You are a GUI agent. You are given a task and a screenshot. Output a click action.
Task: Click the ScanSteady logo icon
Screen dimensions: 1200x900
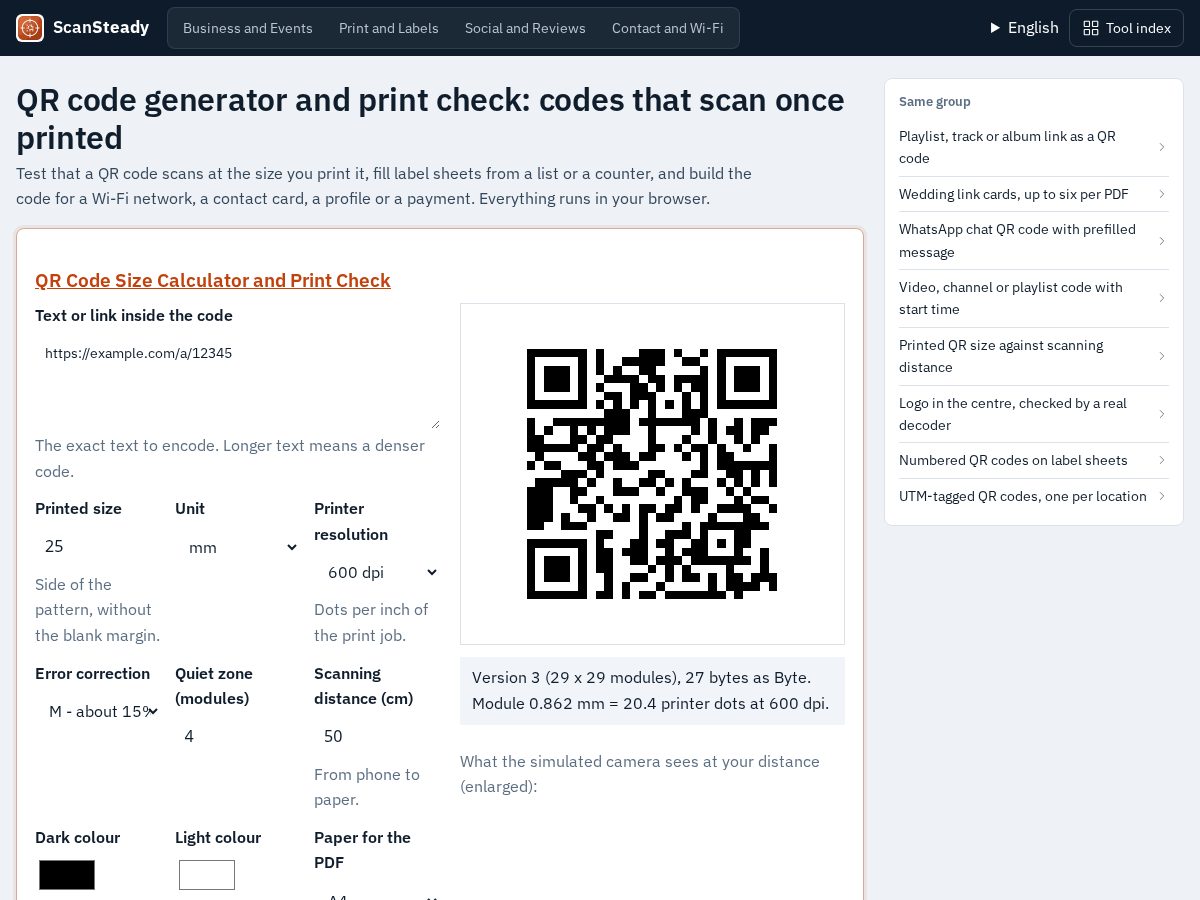click(30, 28)
